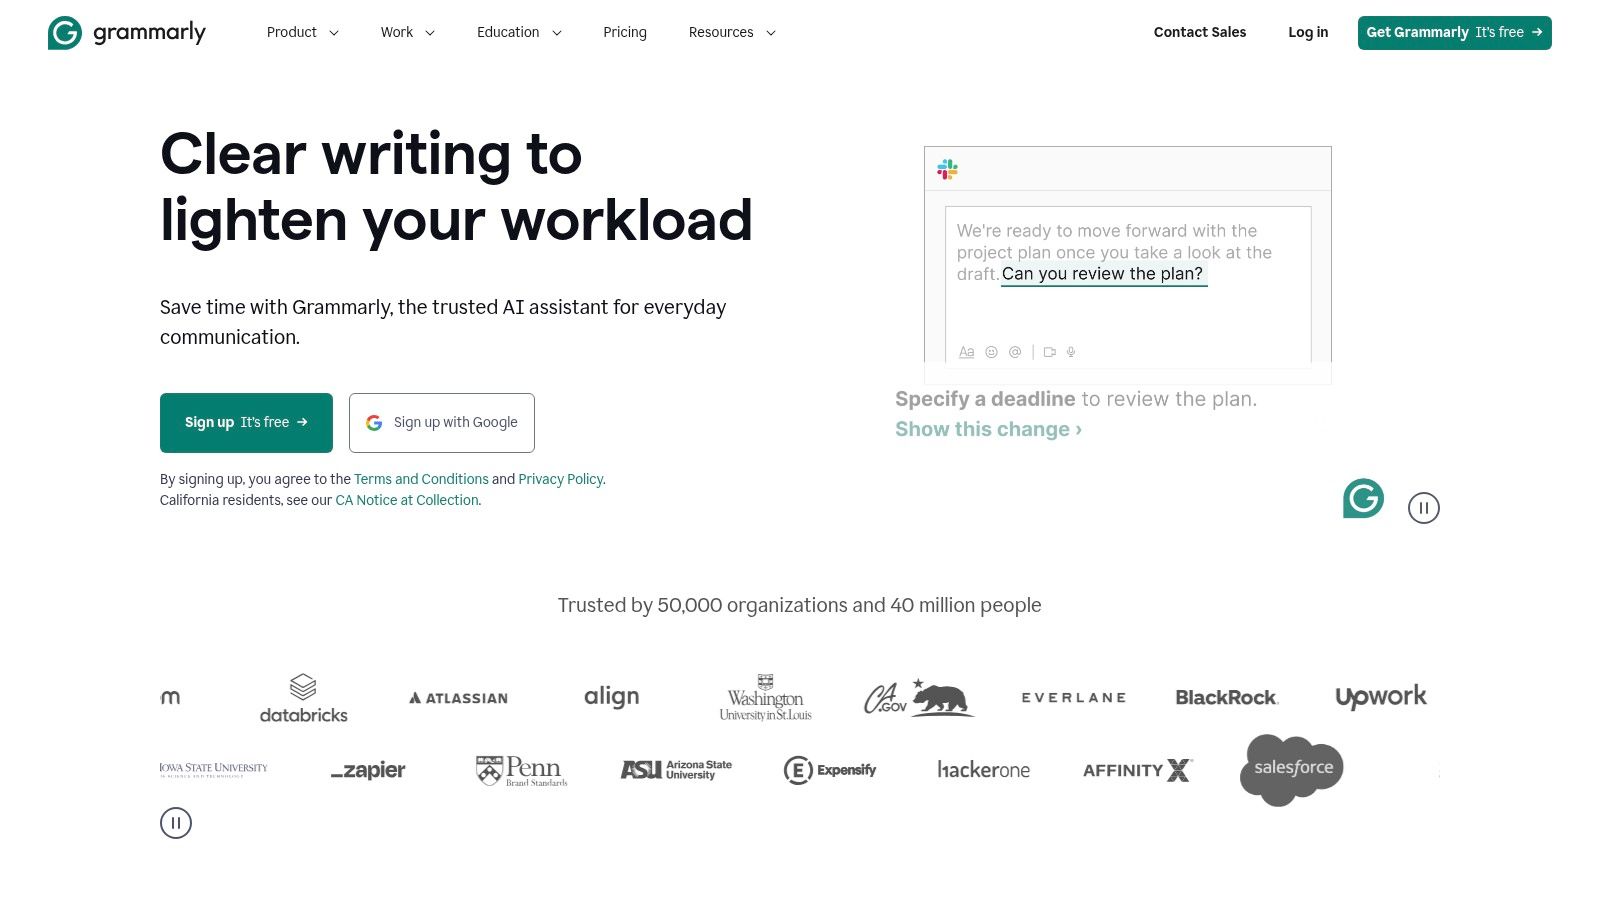This screenshot has height=900, width=1600.
Task: Expand the Work menu
Action: pyautogui.click(x=407, y=32)
